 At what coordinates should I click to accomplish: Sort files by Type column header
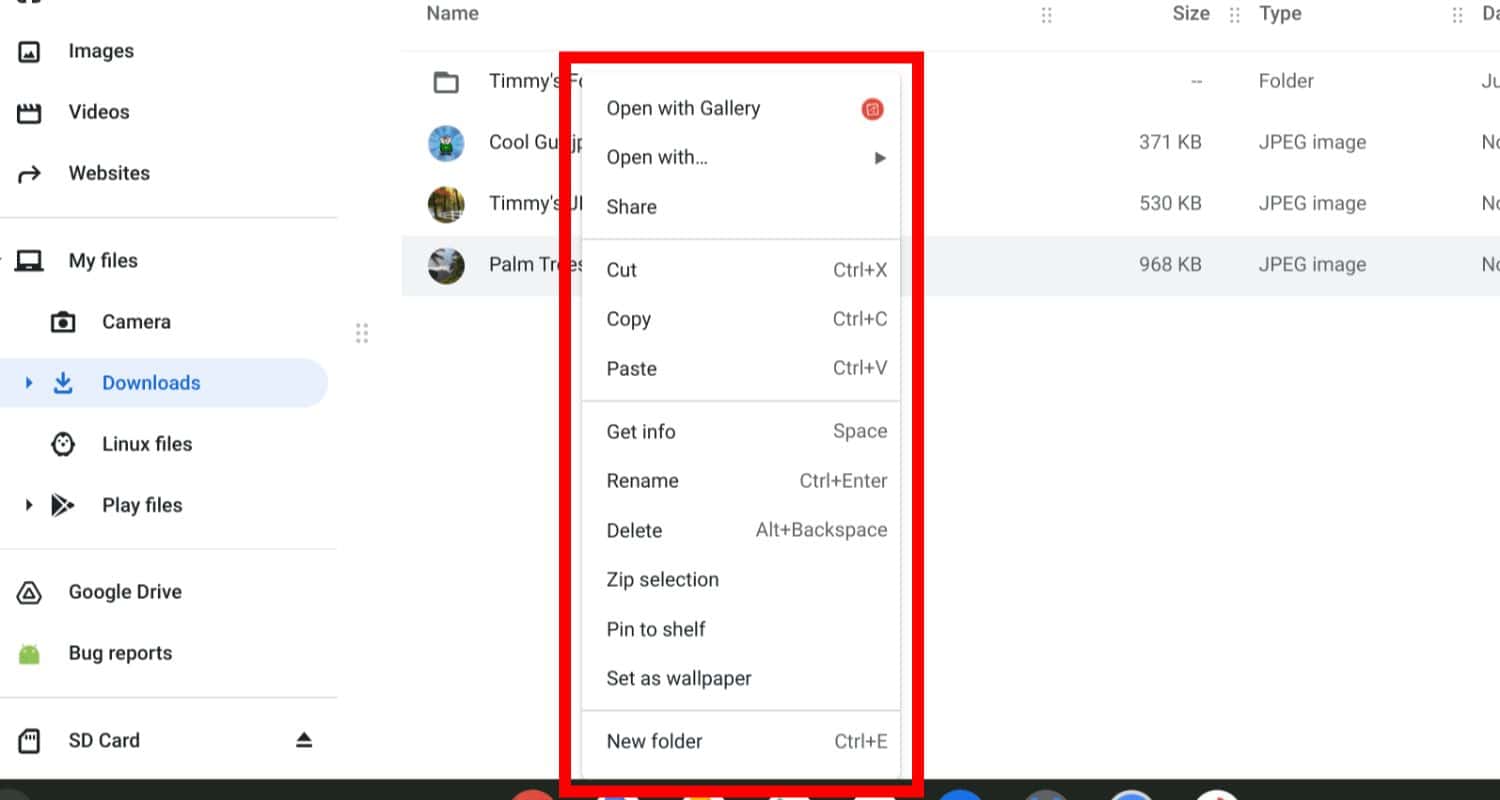click(x=1280, y=14)
